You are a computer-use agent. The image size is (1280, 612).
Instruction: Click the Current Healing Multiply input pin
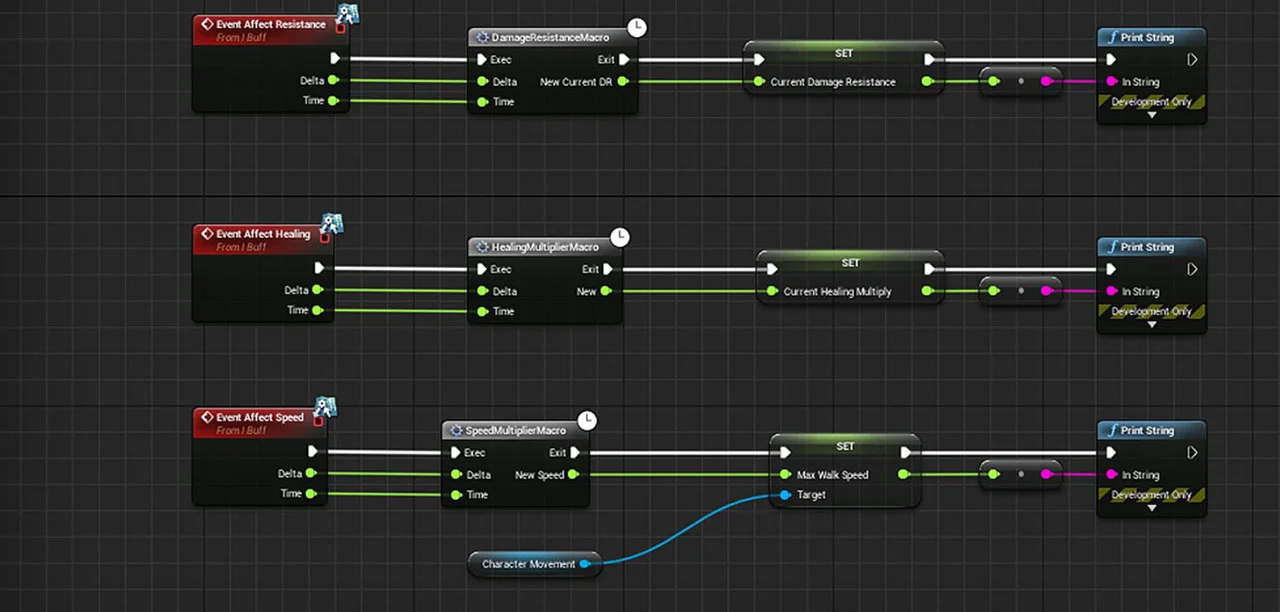(774, 292)
